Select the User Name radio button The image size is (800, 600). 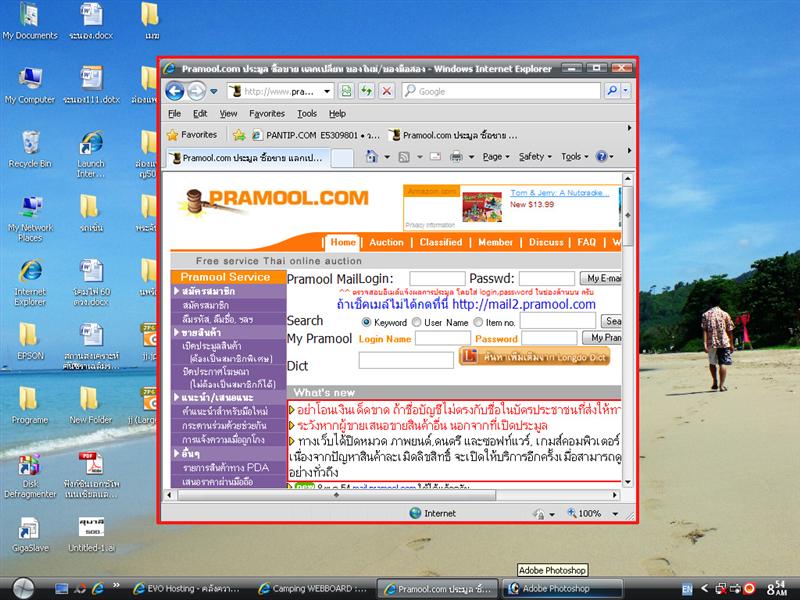coord(417,322)
